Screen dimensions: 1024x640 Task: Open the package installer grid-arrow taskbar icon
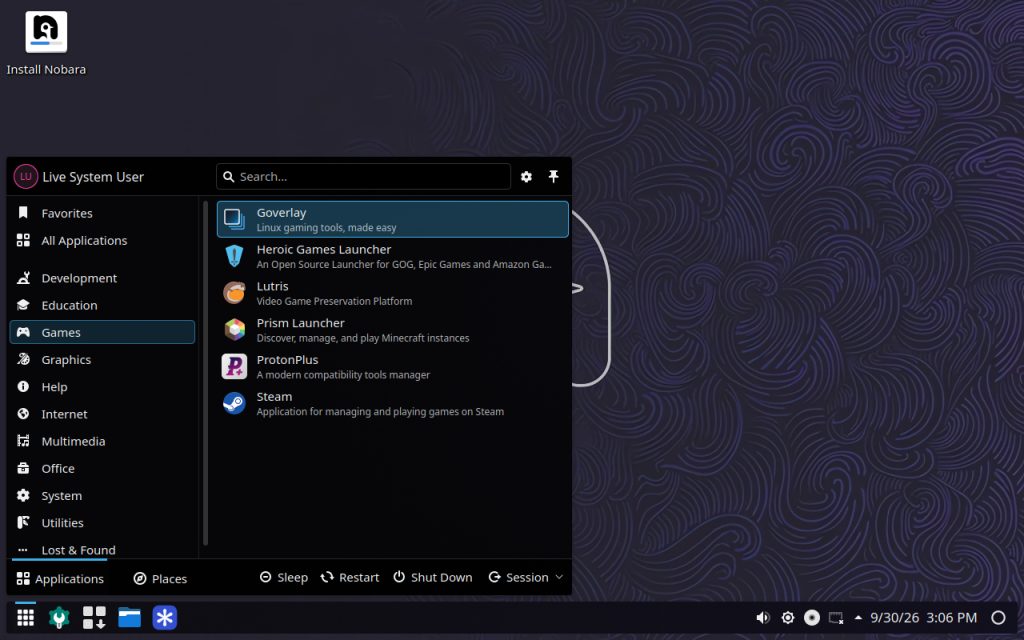pyautogui.click(x=94, y=617)
